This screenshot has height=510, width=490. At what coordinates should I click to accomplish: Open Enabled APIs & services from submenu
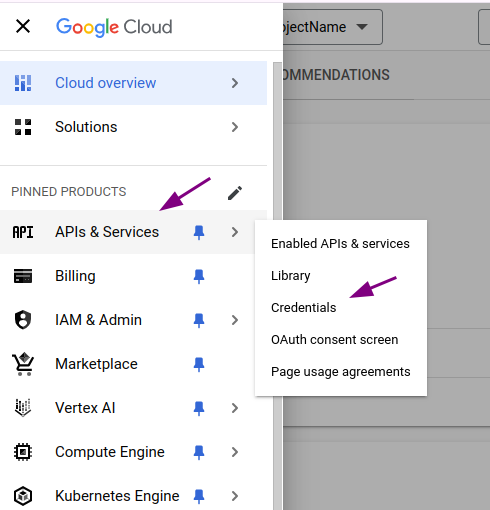point(341,244)
